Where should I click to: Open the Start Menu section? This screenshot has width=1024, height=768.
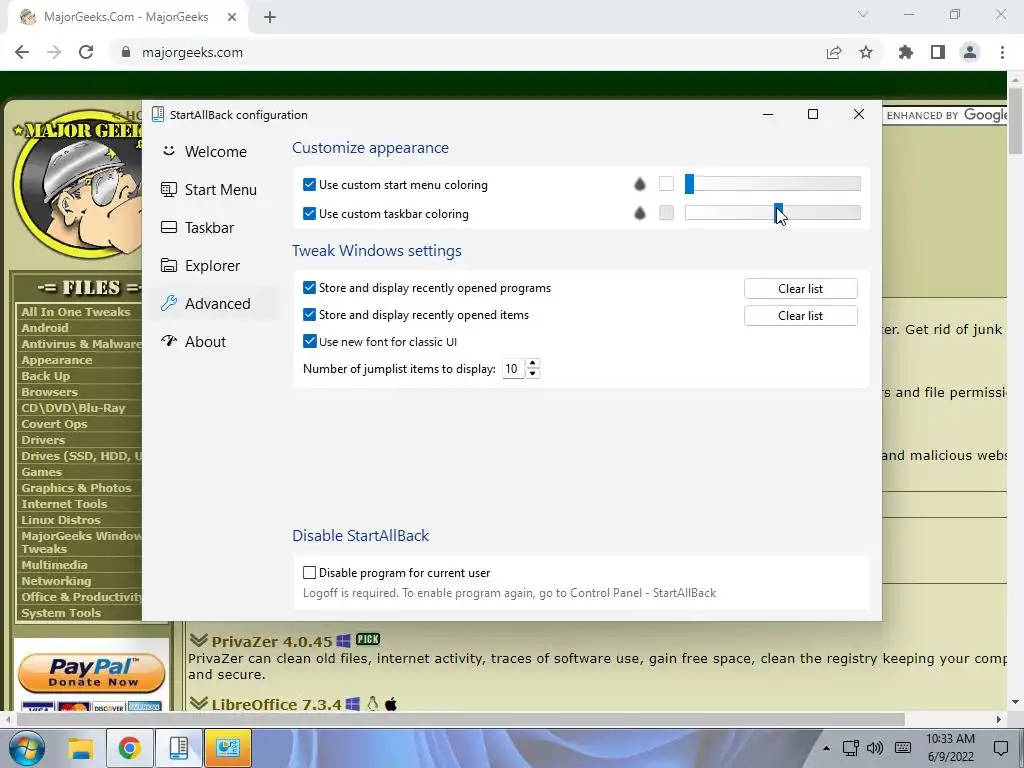[x=209, y=189]
